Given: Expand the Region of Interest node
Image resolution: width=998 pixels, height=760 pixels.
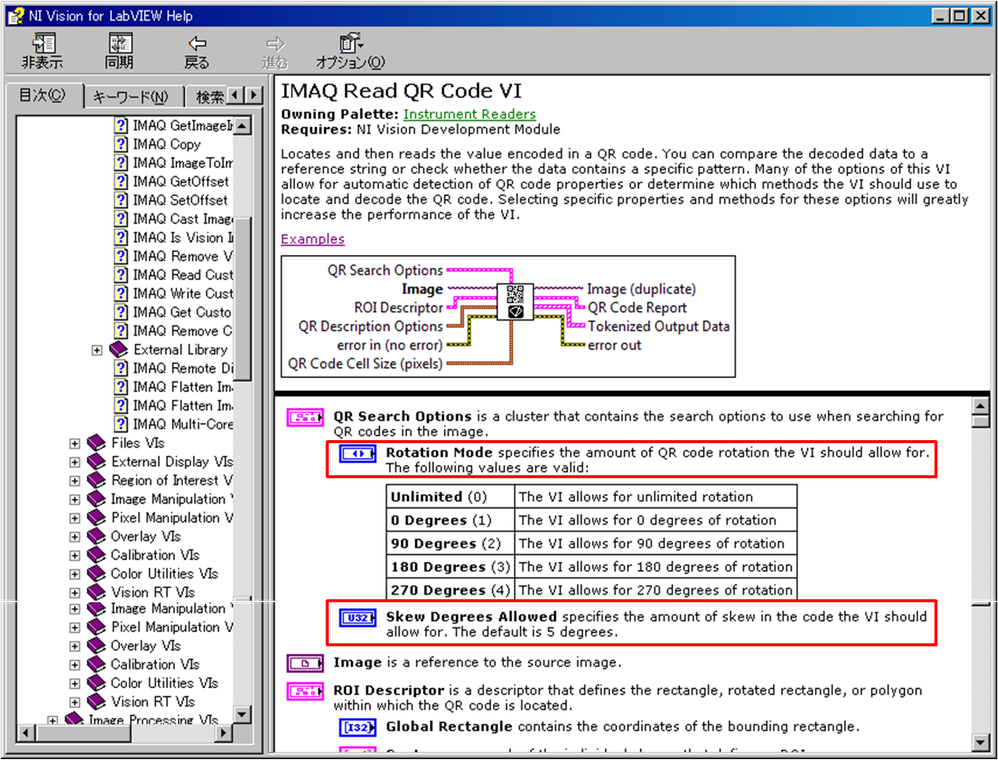Looking at the screenshot, I should 74,481.
